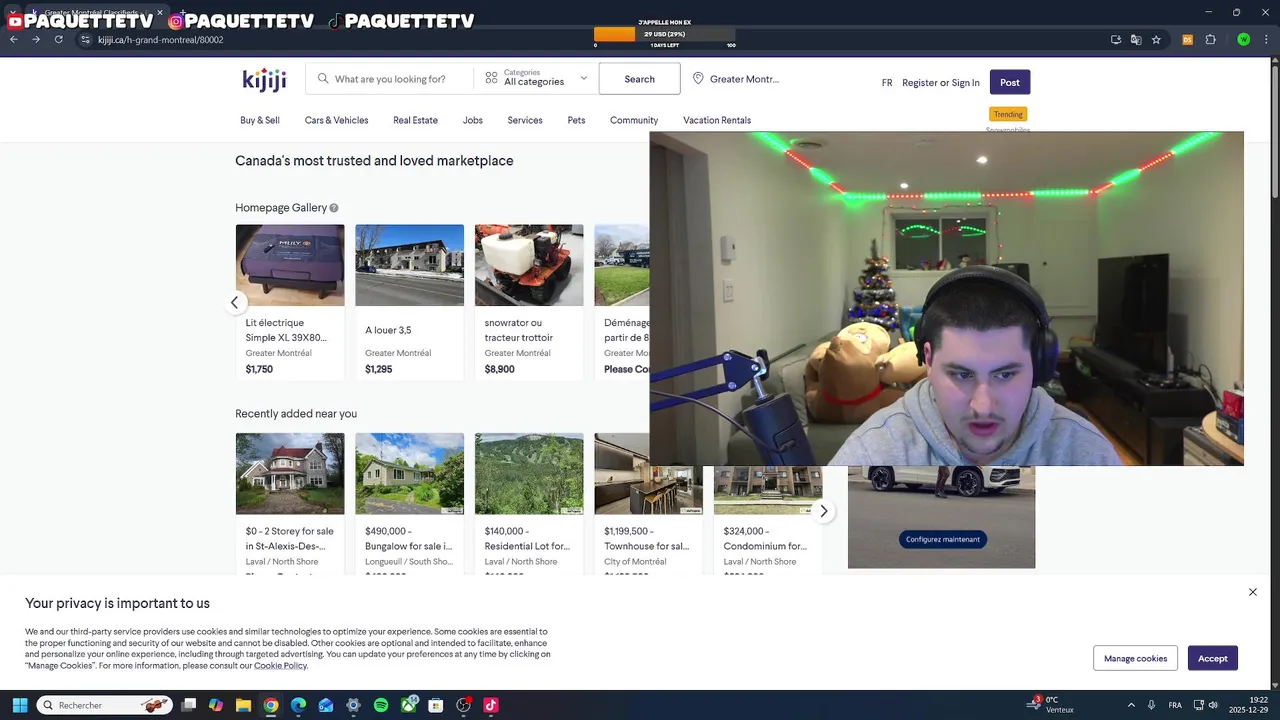Click Configurez maintenant ad button

coord(942,539)
